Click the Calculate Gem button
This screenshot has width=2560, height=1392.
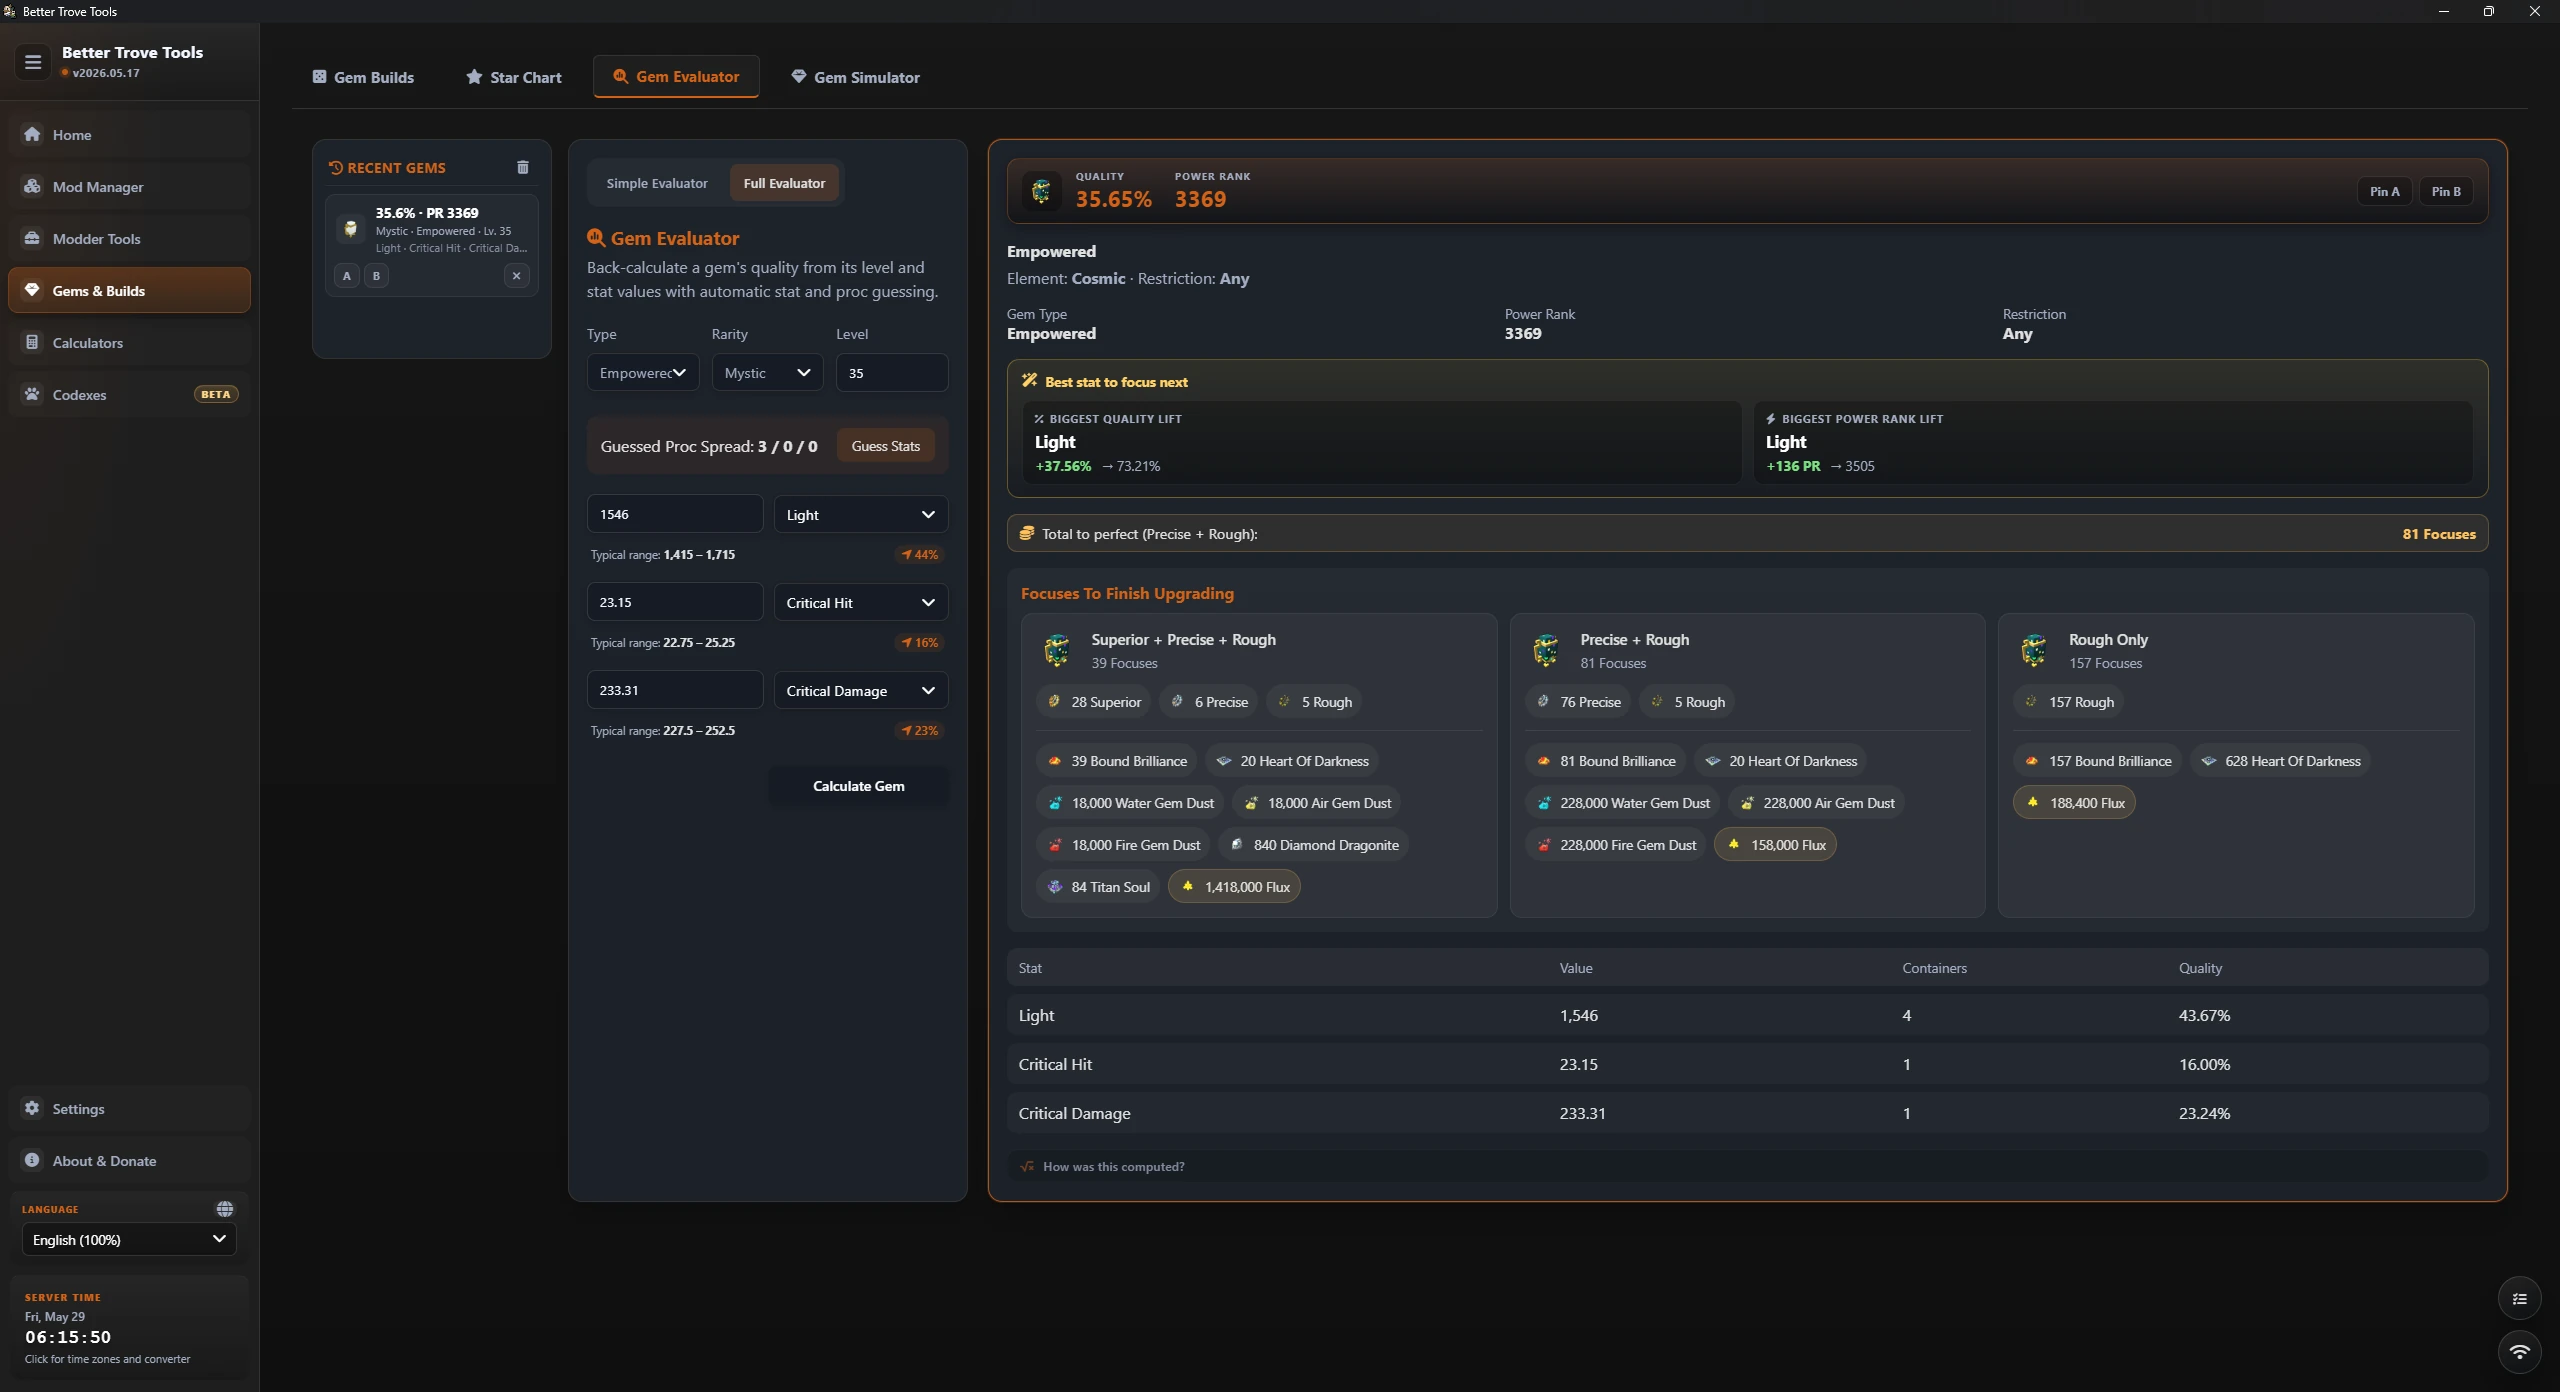pos(858,786)
